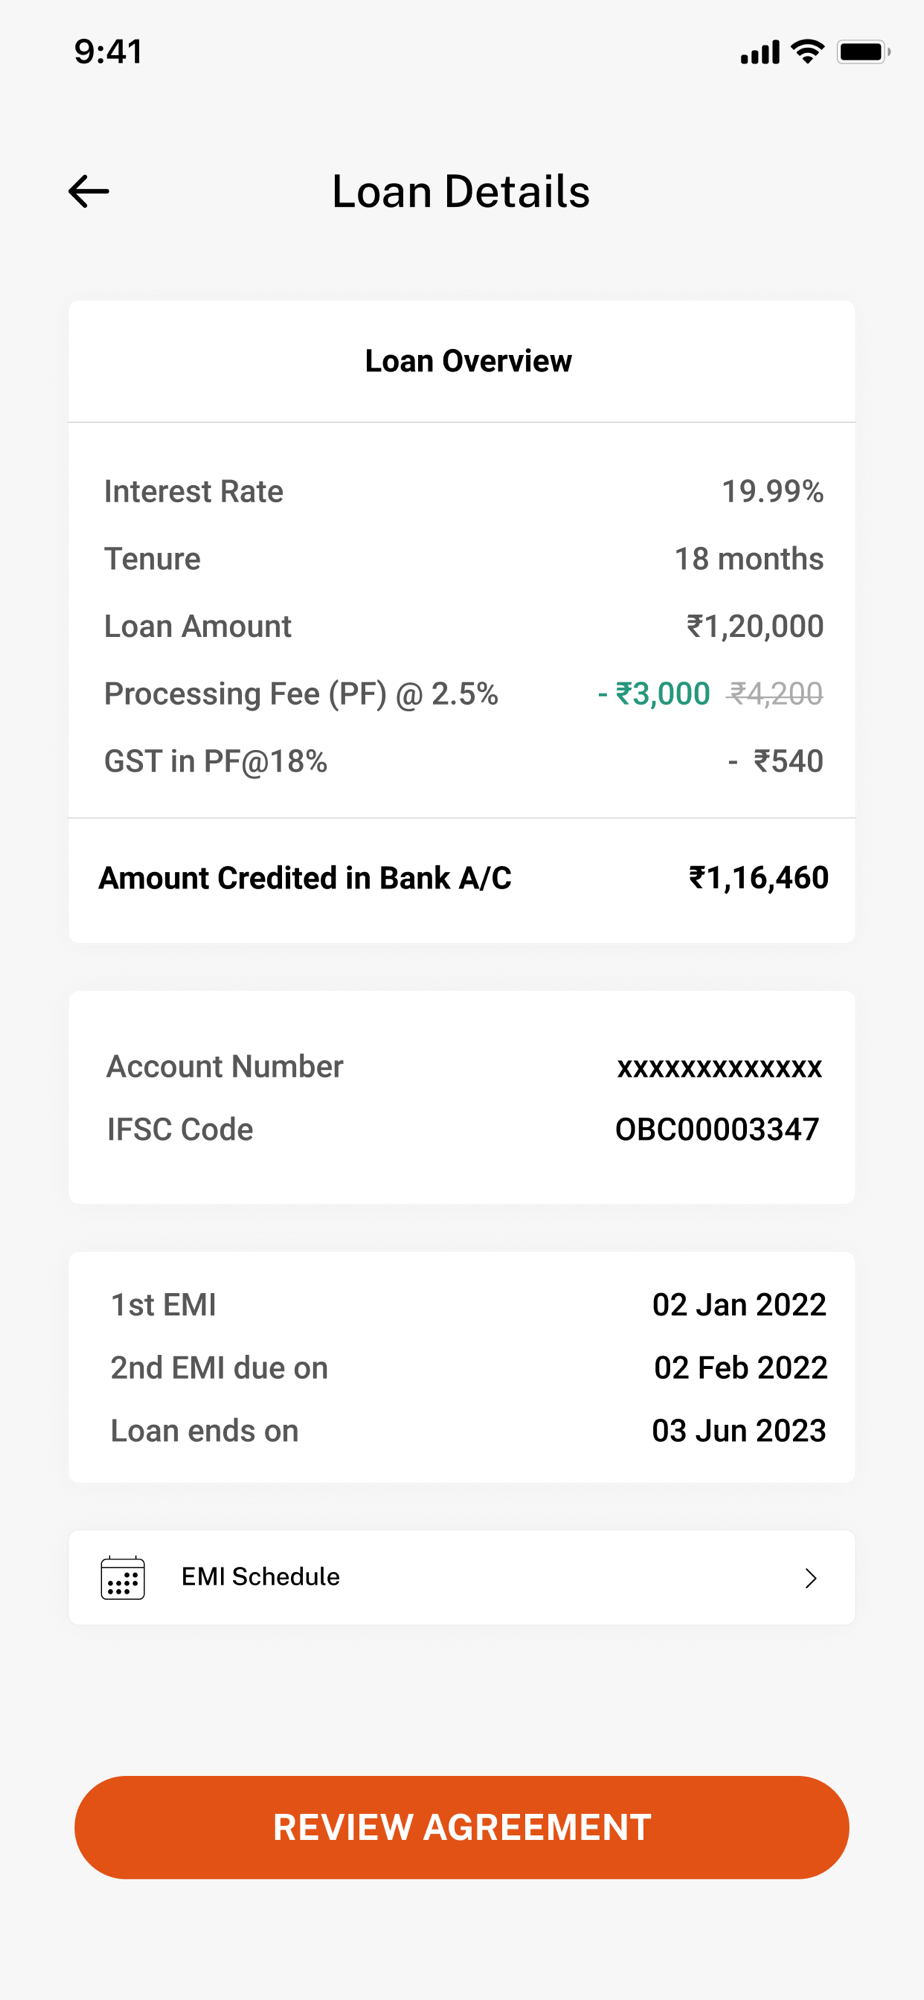Tap the Wi-Fi icon in status bar
This screenshot has width=924, height=2000.
807,52
